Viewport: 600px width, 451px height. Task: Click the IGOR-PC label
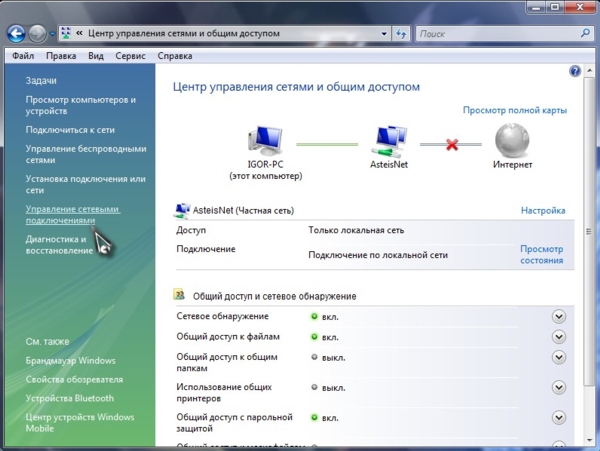[x=265, y=164]
